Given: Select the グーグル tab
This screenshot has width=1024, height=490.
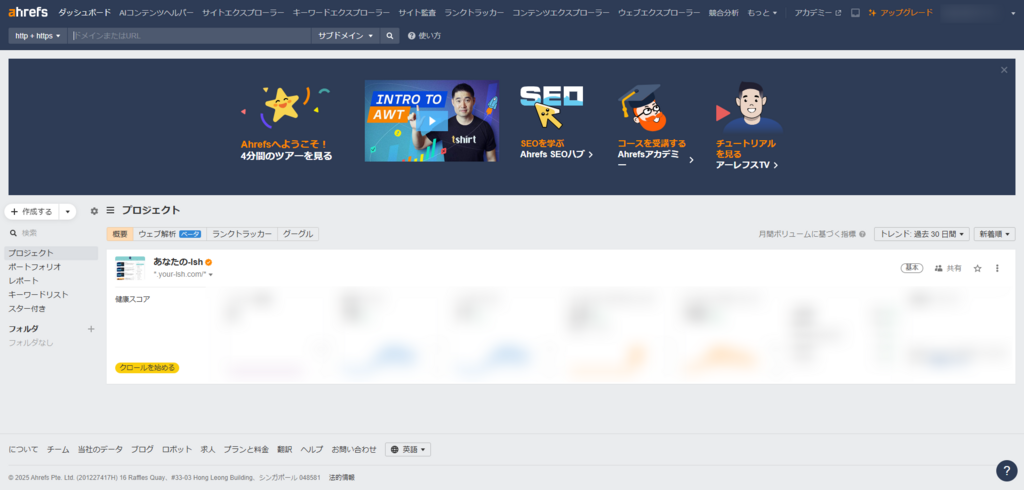Looking at the screenshot, I should tap(298, 234).
